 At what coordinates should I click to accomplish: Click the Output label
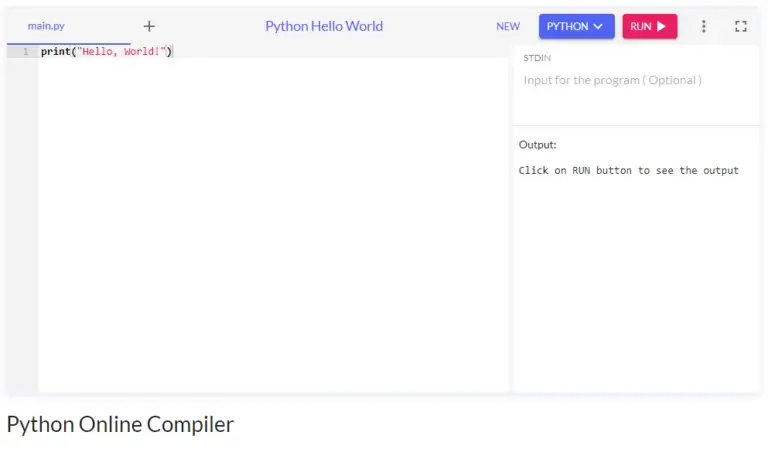tap(537, 145)
